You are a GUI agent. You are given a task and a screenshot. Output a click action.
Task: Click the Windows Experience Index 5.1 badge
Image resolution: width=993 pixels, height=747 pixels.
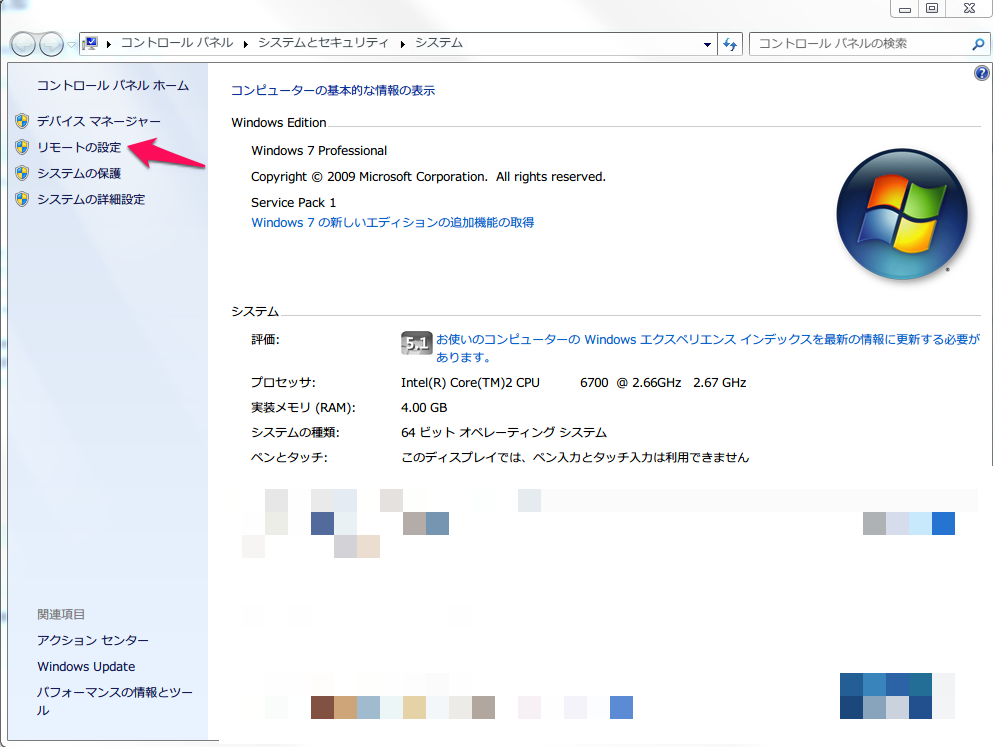click(416, 343)
